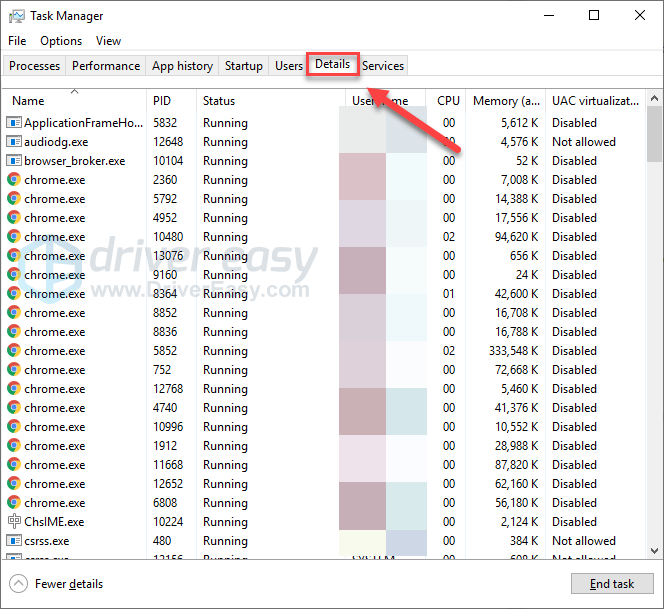Switch to the Services tab
The image size is (664, 609).
pyautogui.click(x=383, y=66)
